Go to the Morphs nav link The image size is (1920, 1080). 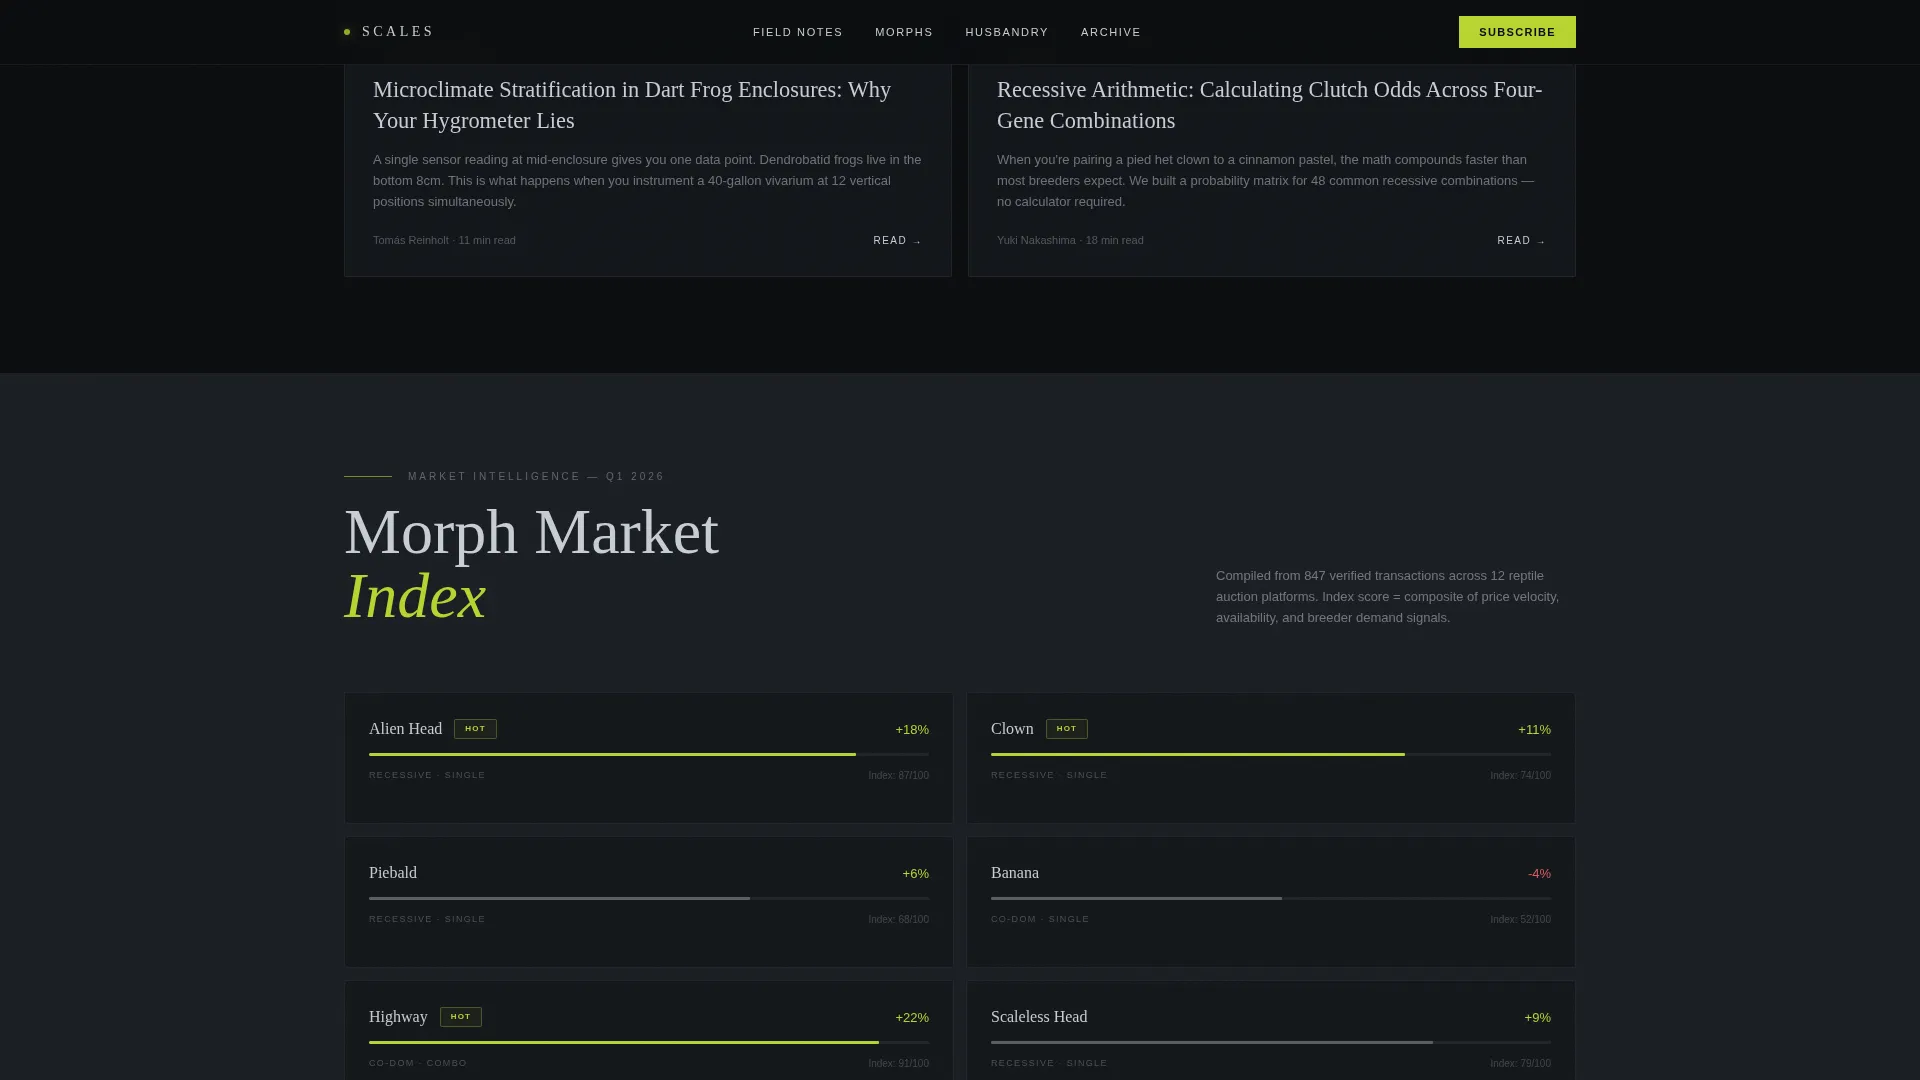point(903,32)
